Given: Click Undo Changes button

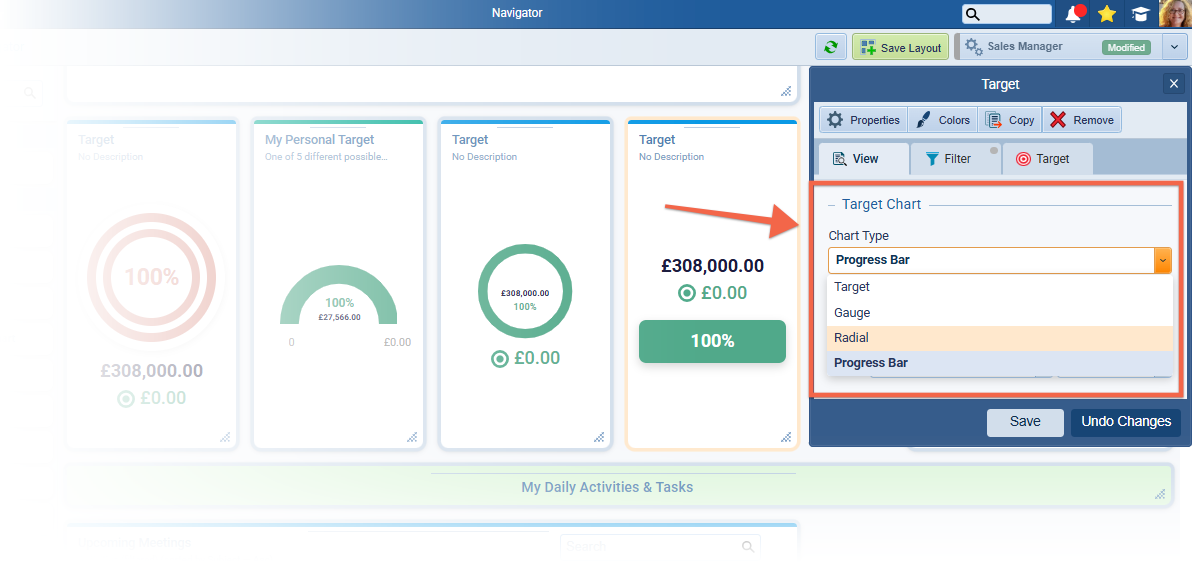Looking at the screenshot, I should click(x=1125, y=422).
